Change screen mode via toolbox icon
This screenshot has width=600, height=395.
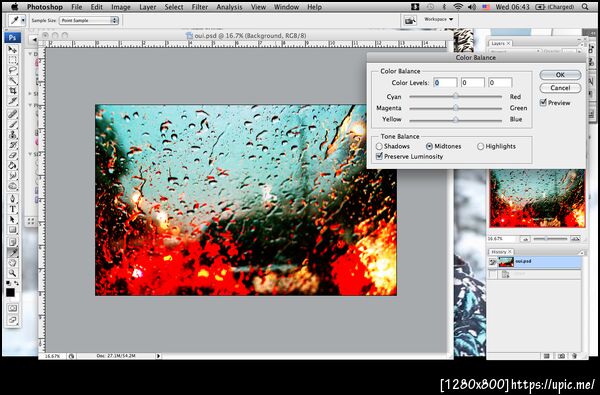pyautogui.click(x=13, y=320)
